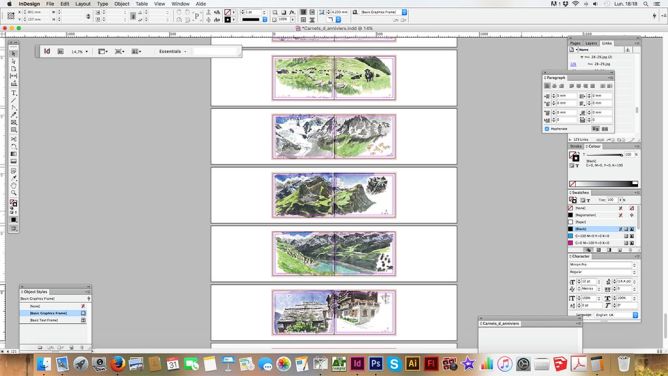This screenshot has height=376, width=668.
Task: Select the Note tool
Action: (x=14, y=171)
